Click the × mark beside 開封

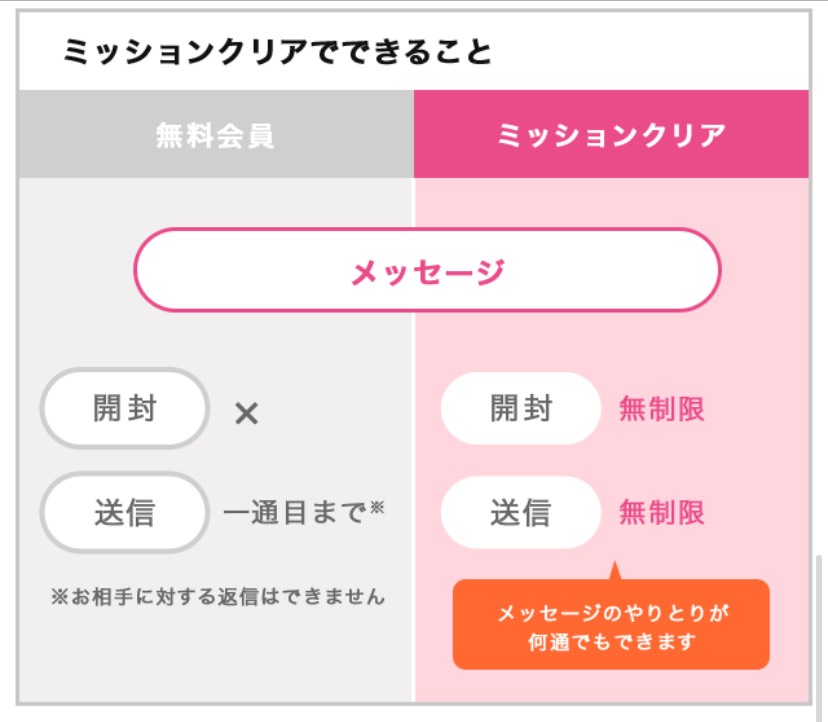click(247, 413)
